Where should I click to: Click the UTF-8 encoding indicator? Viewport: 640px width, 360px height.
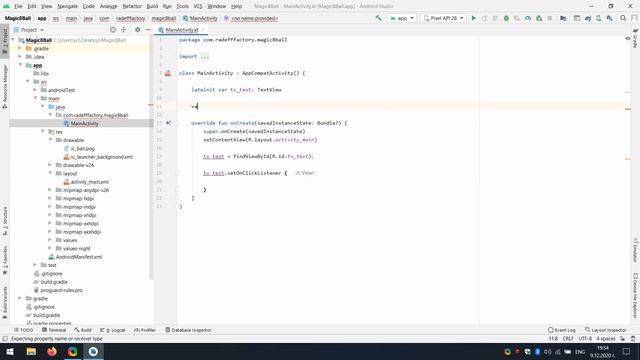585,339
